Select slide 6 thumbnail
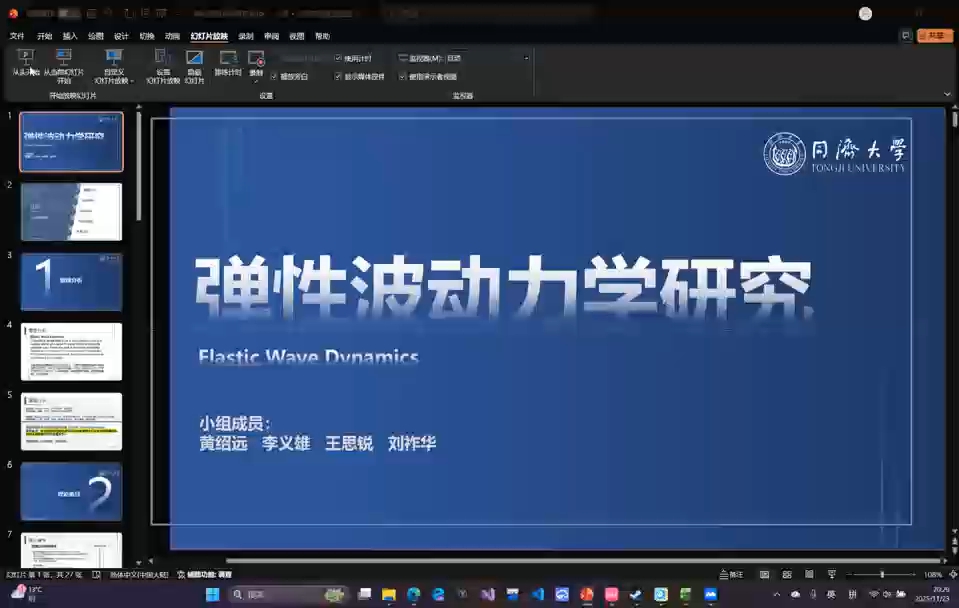 click(x=72, y=492)
